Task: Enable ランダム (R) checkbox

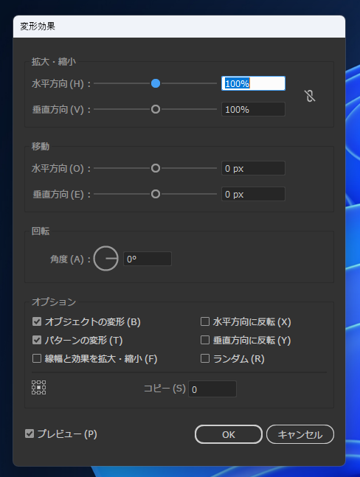Action: click(x=205, y=359)
